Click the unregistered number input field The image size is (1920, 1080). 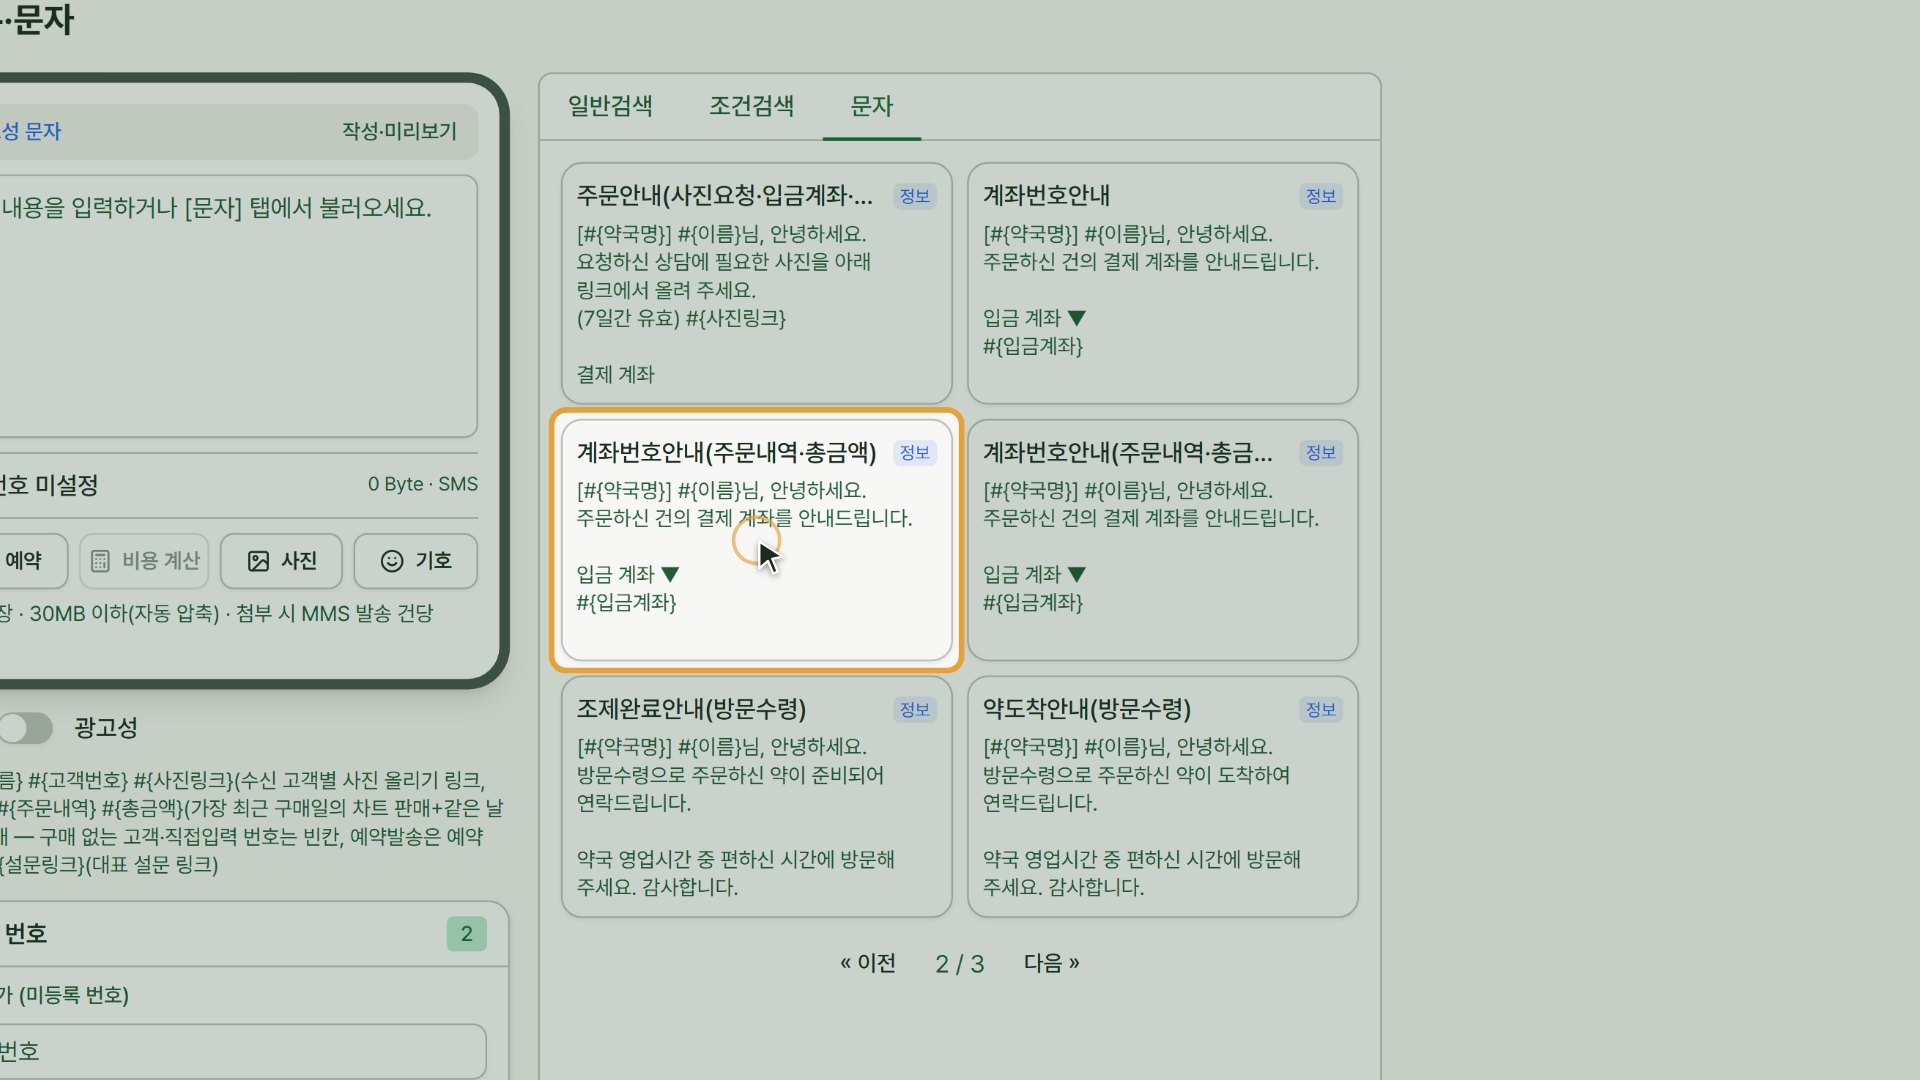[242, 1051]
